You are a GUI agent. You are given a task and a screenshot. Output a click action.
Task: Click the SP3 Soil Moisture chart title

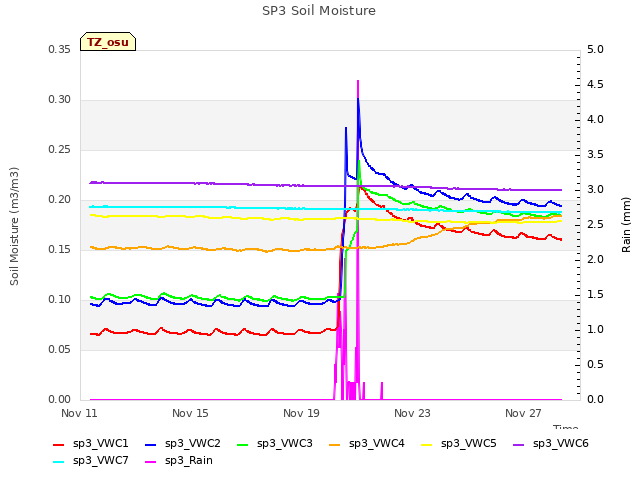pyautogui.click(x=319, y=11)
